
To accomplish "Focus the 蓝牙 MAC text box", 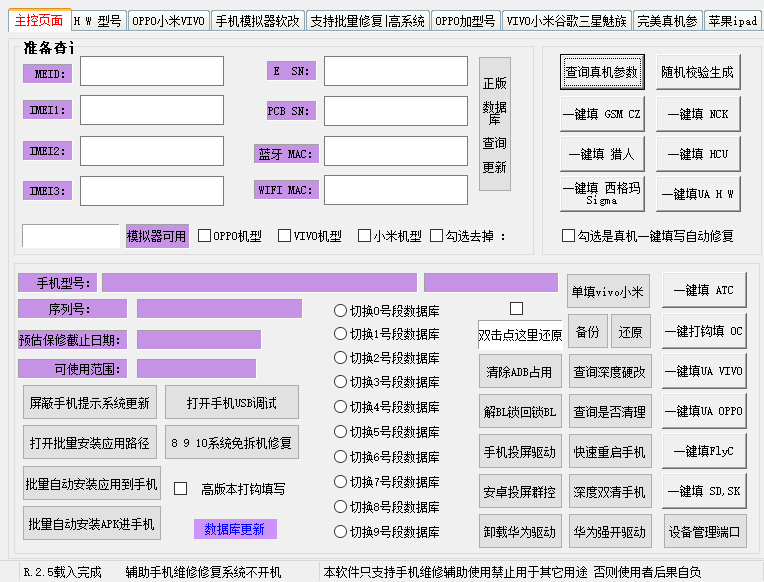I will click(396, 151).
